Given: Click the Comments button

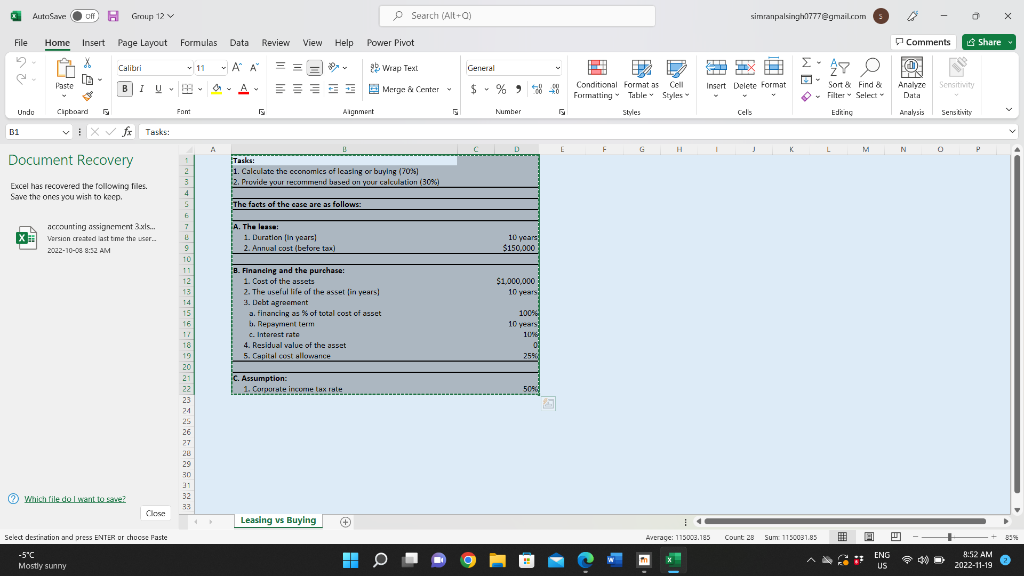Looking at the screenshot, I should tap(923, 42).
